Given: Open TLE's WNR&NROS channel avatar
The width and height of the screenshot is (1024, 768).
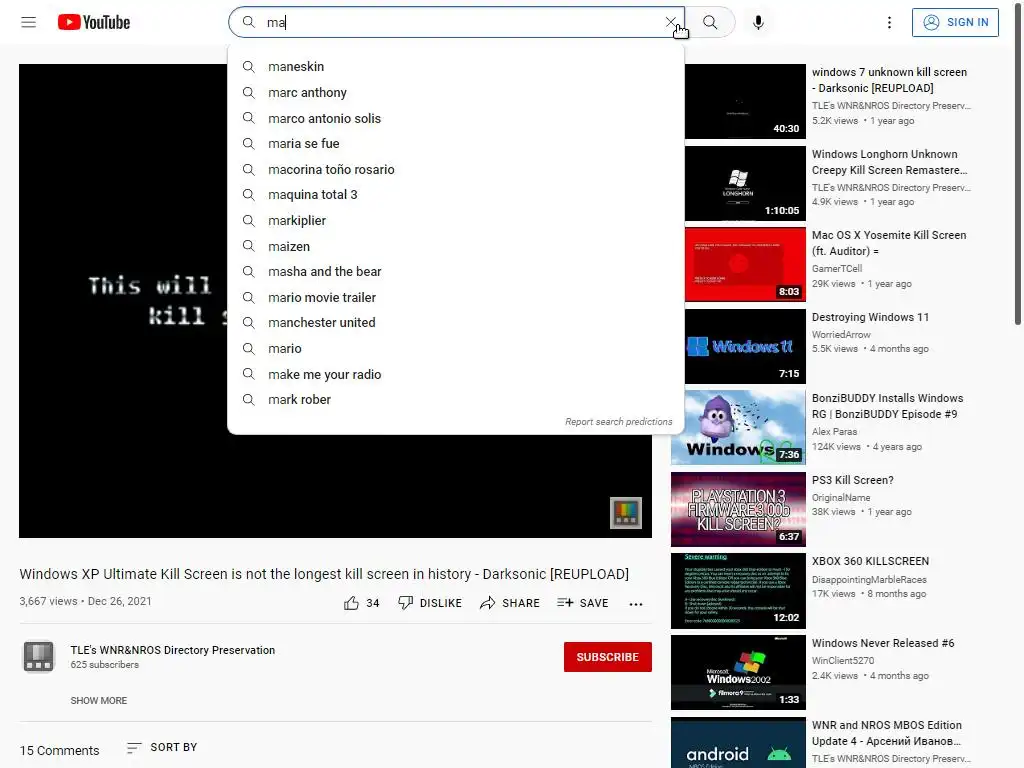Looking at the screenshot, I should point(39,656).
